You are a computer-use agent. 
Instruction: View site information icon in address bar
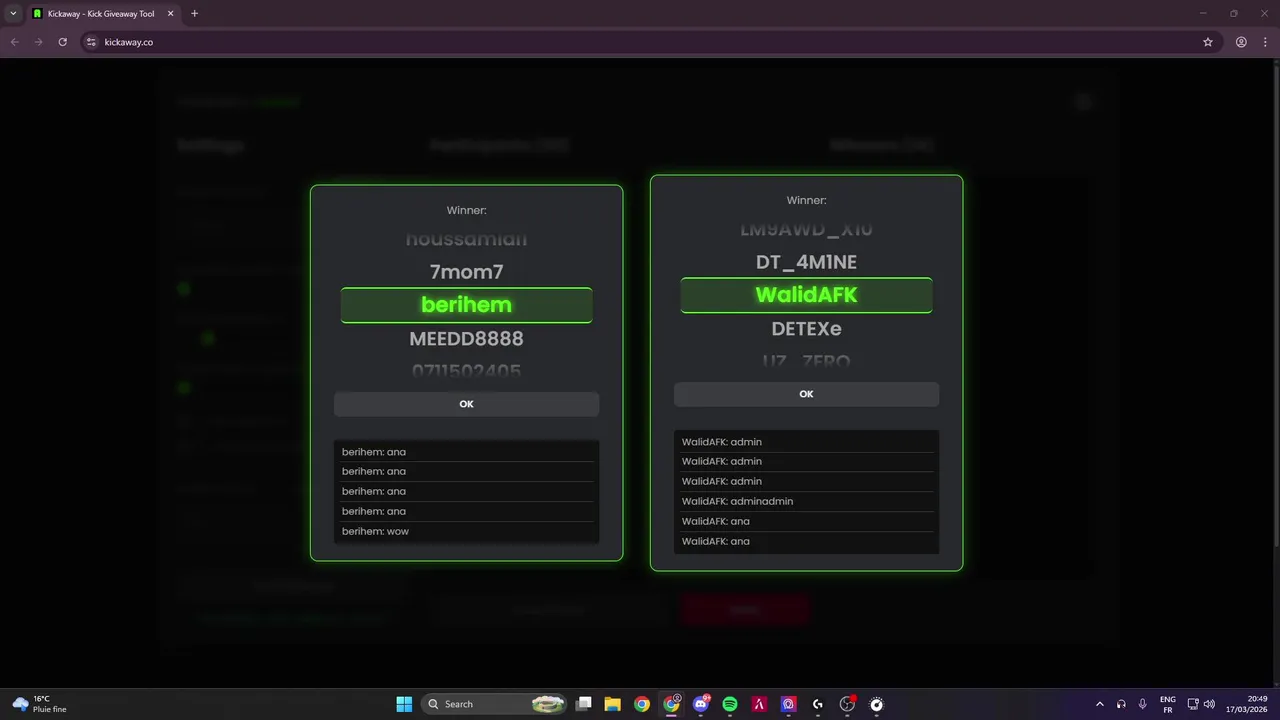point(91,42)
